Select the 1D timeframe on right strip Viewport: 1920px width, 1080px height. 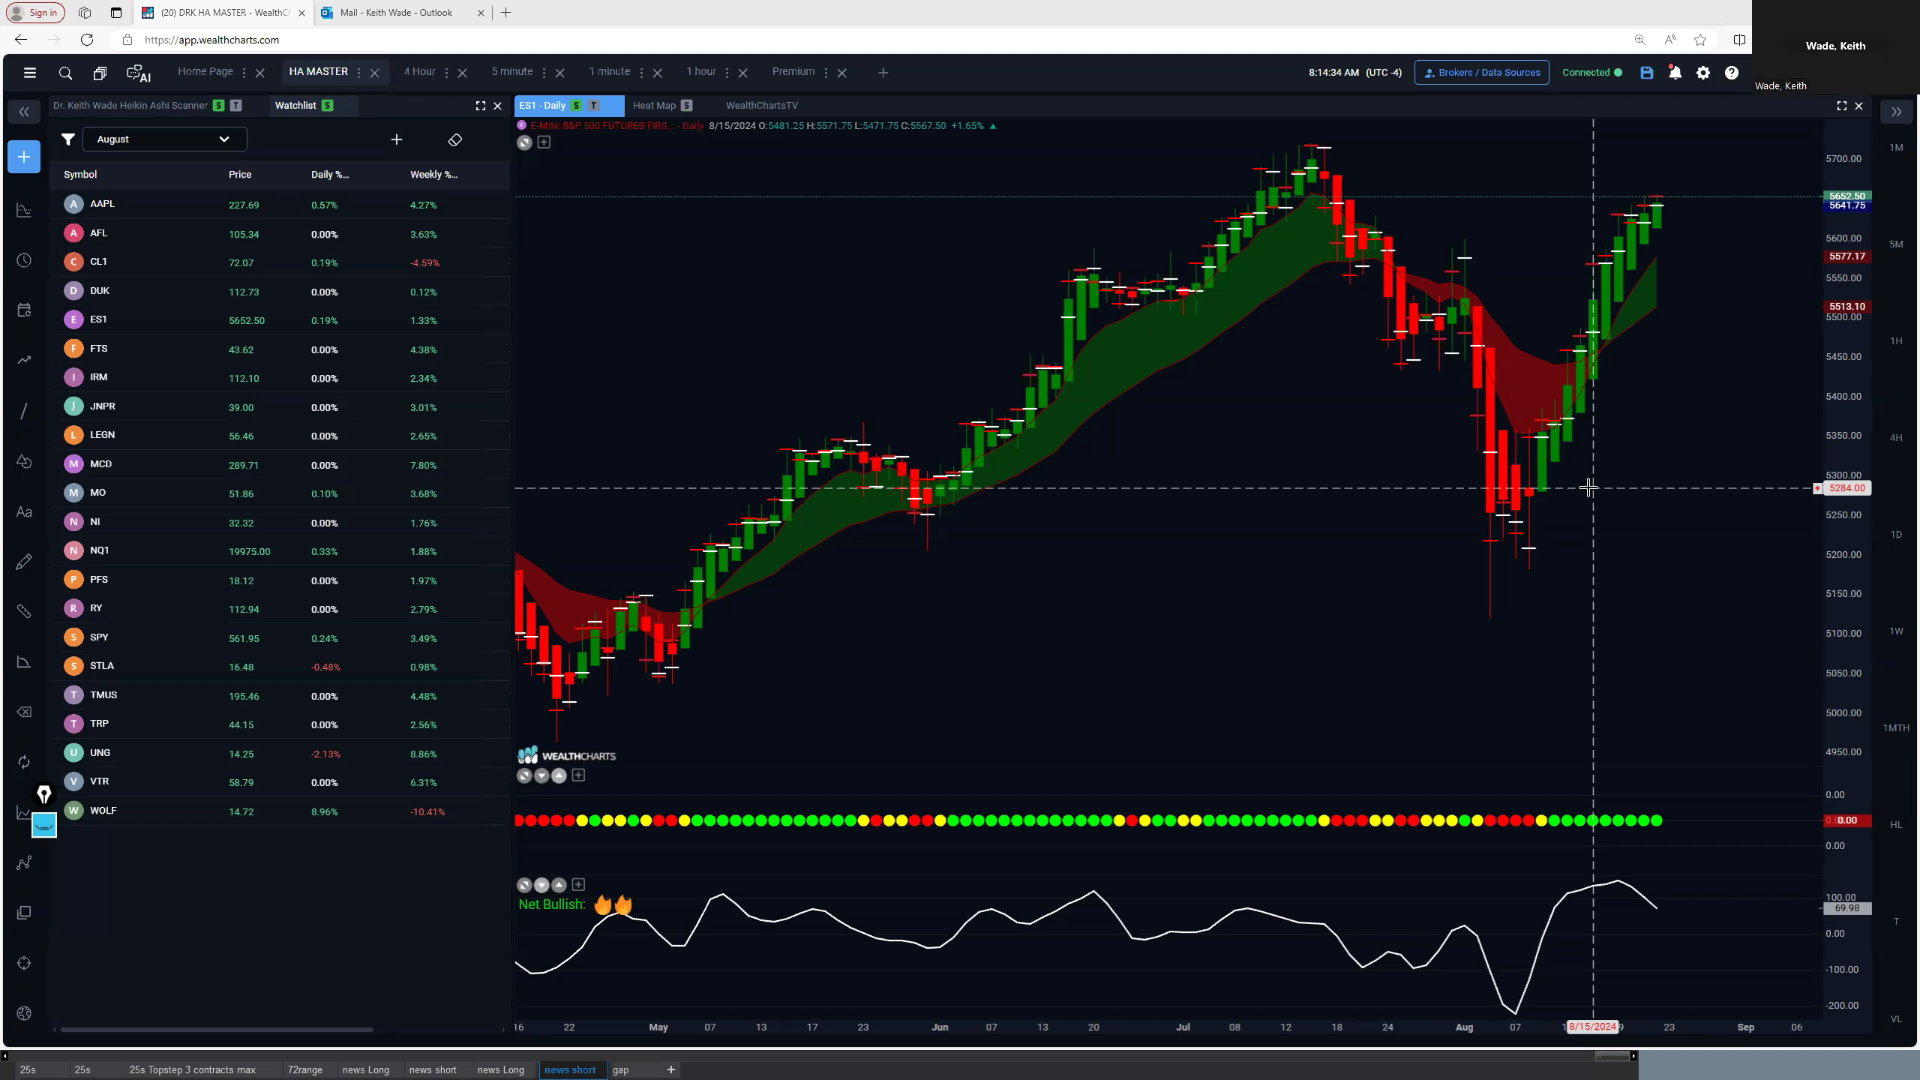pyautogui.click(x=1896, y=535)
